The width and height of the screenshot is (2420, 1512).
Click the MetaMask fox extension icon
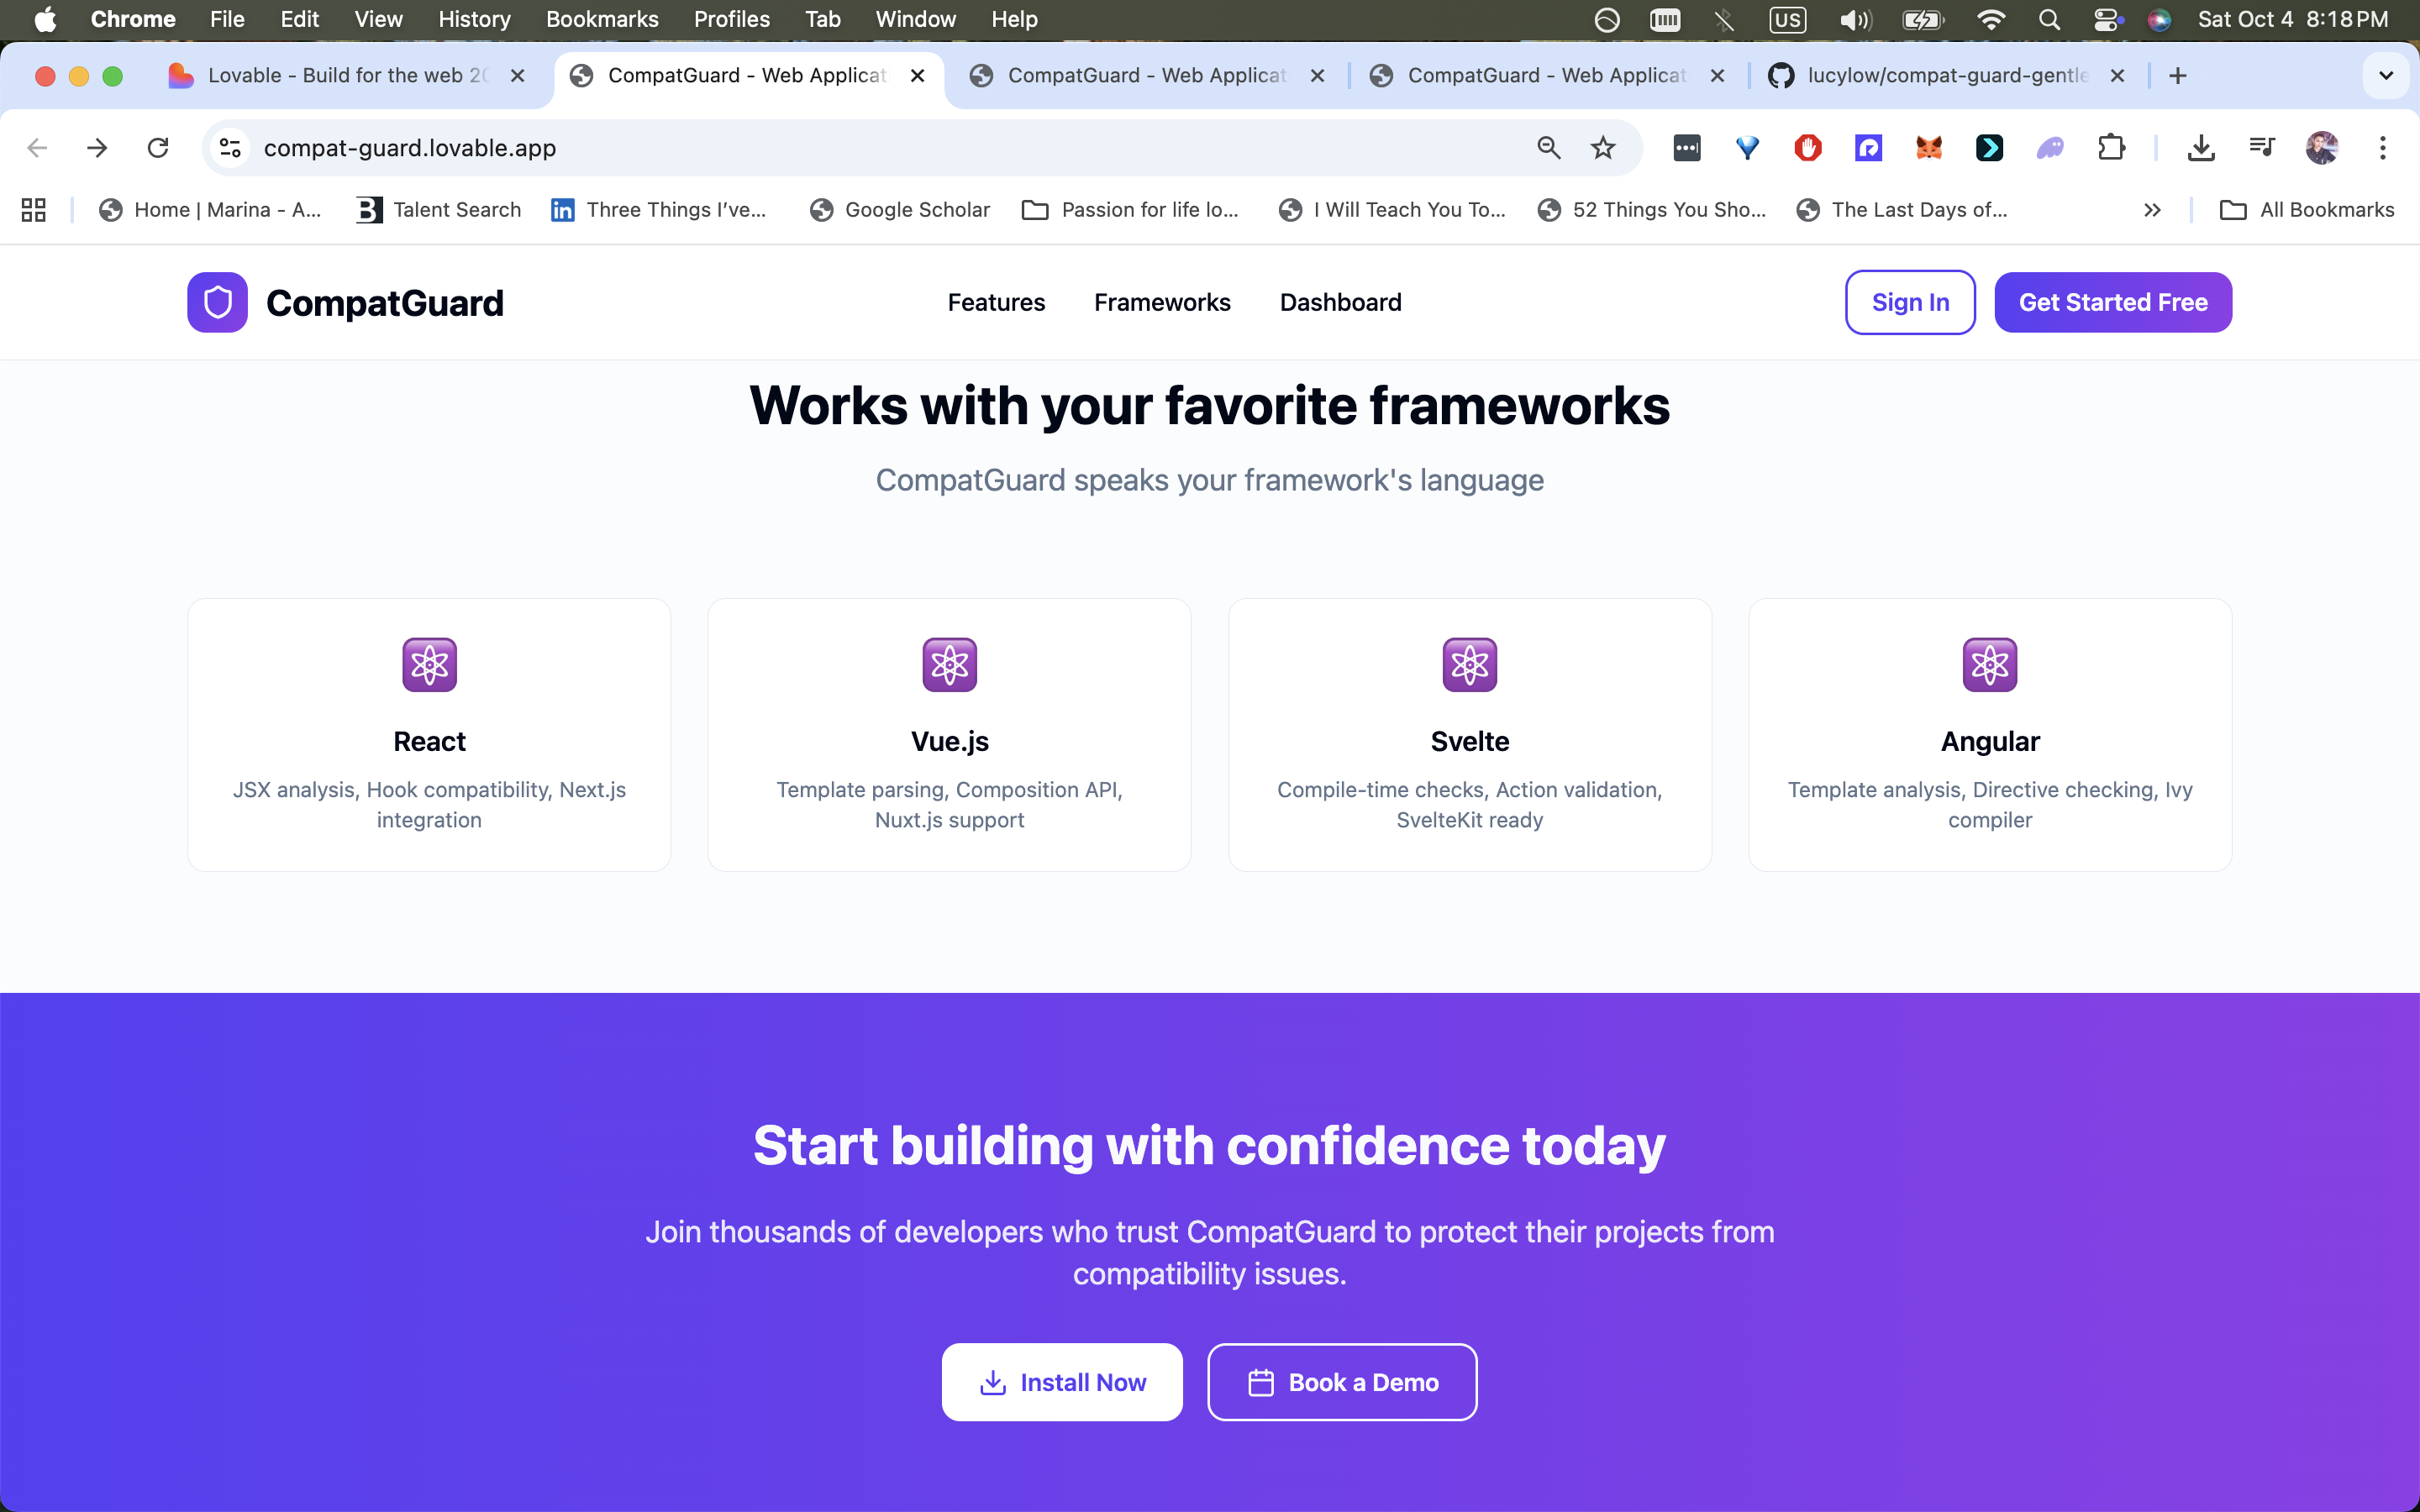(x=1928, y=148)
